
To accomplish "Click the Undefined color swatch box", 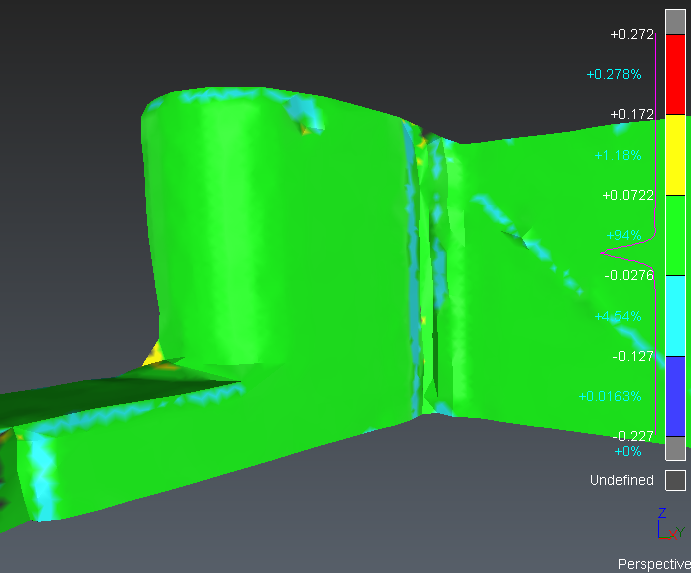I will 676,481.
